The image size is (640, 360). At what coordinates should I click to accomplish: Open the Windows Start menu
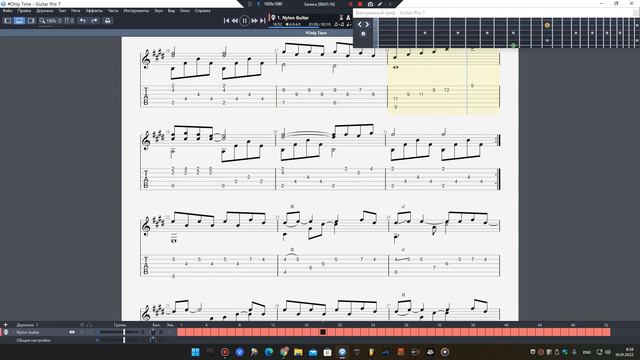pyautogui.click(x=196, y=352)
